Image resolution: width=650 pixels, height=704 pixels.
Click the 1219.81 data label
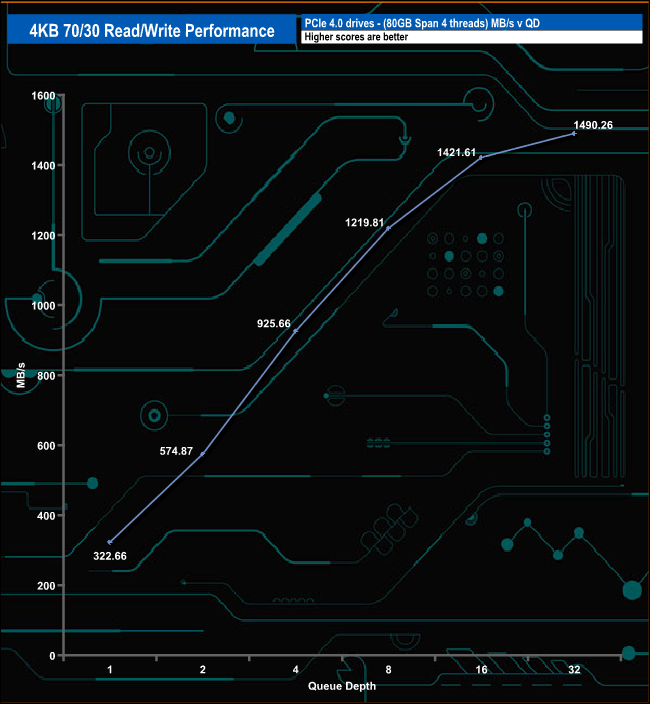click(365, 222)
